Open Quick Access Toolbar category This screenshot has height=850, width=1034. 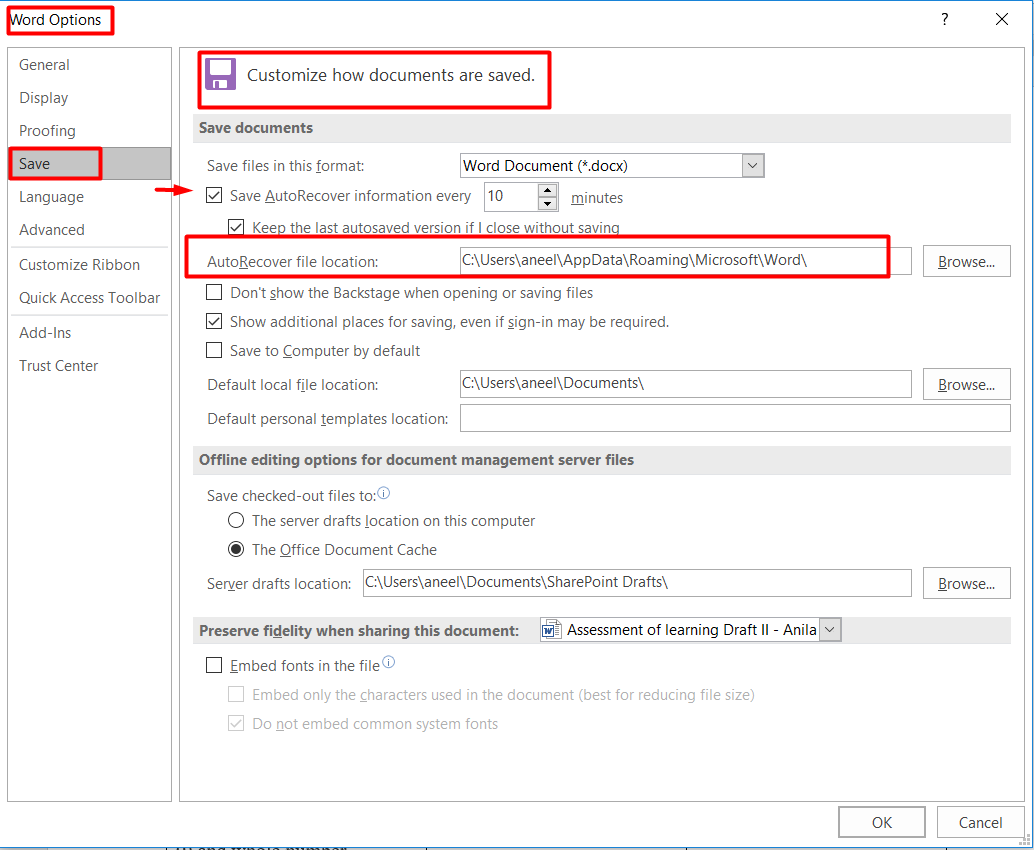pos(90,297)
